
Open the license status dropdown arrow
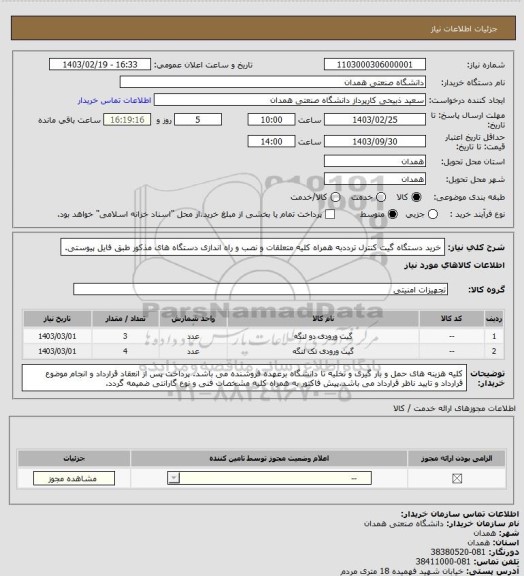tap(174, 478)
